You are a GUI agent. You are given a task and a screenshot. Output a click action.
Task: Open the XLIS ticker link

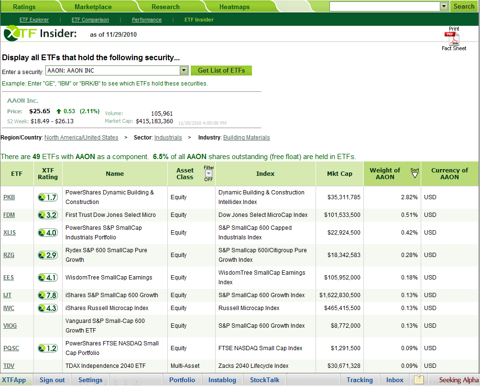tap(9, 233)
